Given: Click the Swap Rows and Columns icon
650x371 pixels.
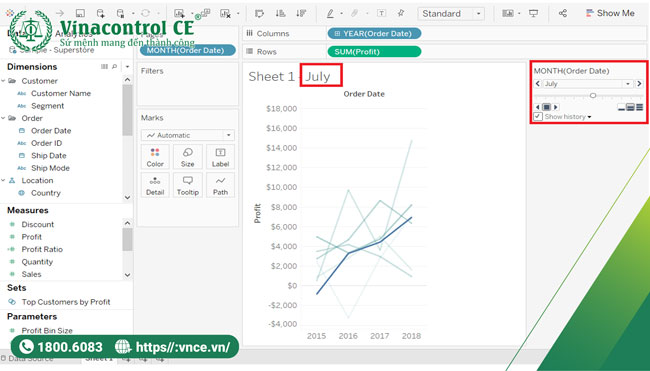Looking at the screenshot, I should [x=260, y=13].
